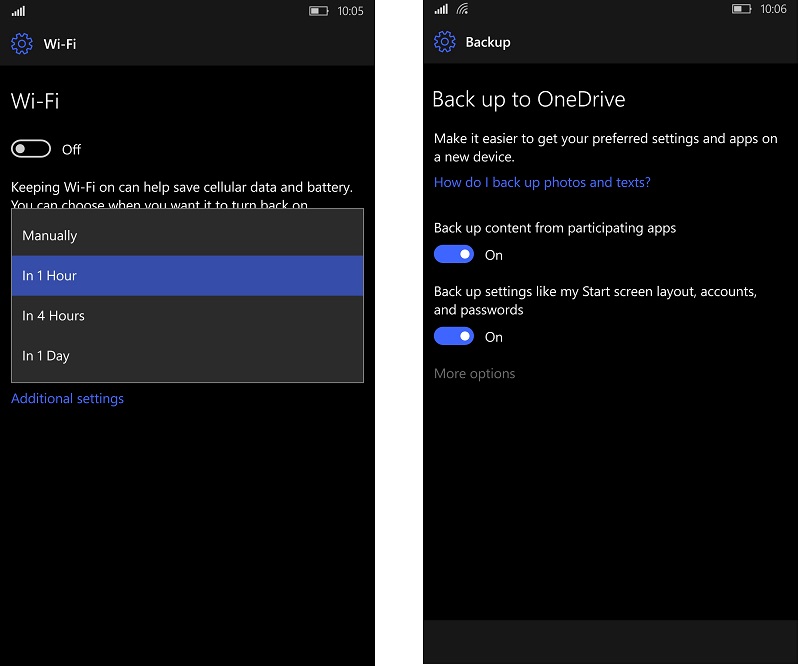
Task: Choose In 4 Hours option
Action: pyautogui.click(x=187, y=315)
